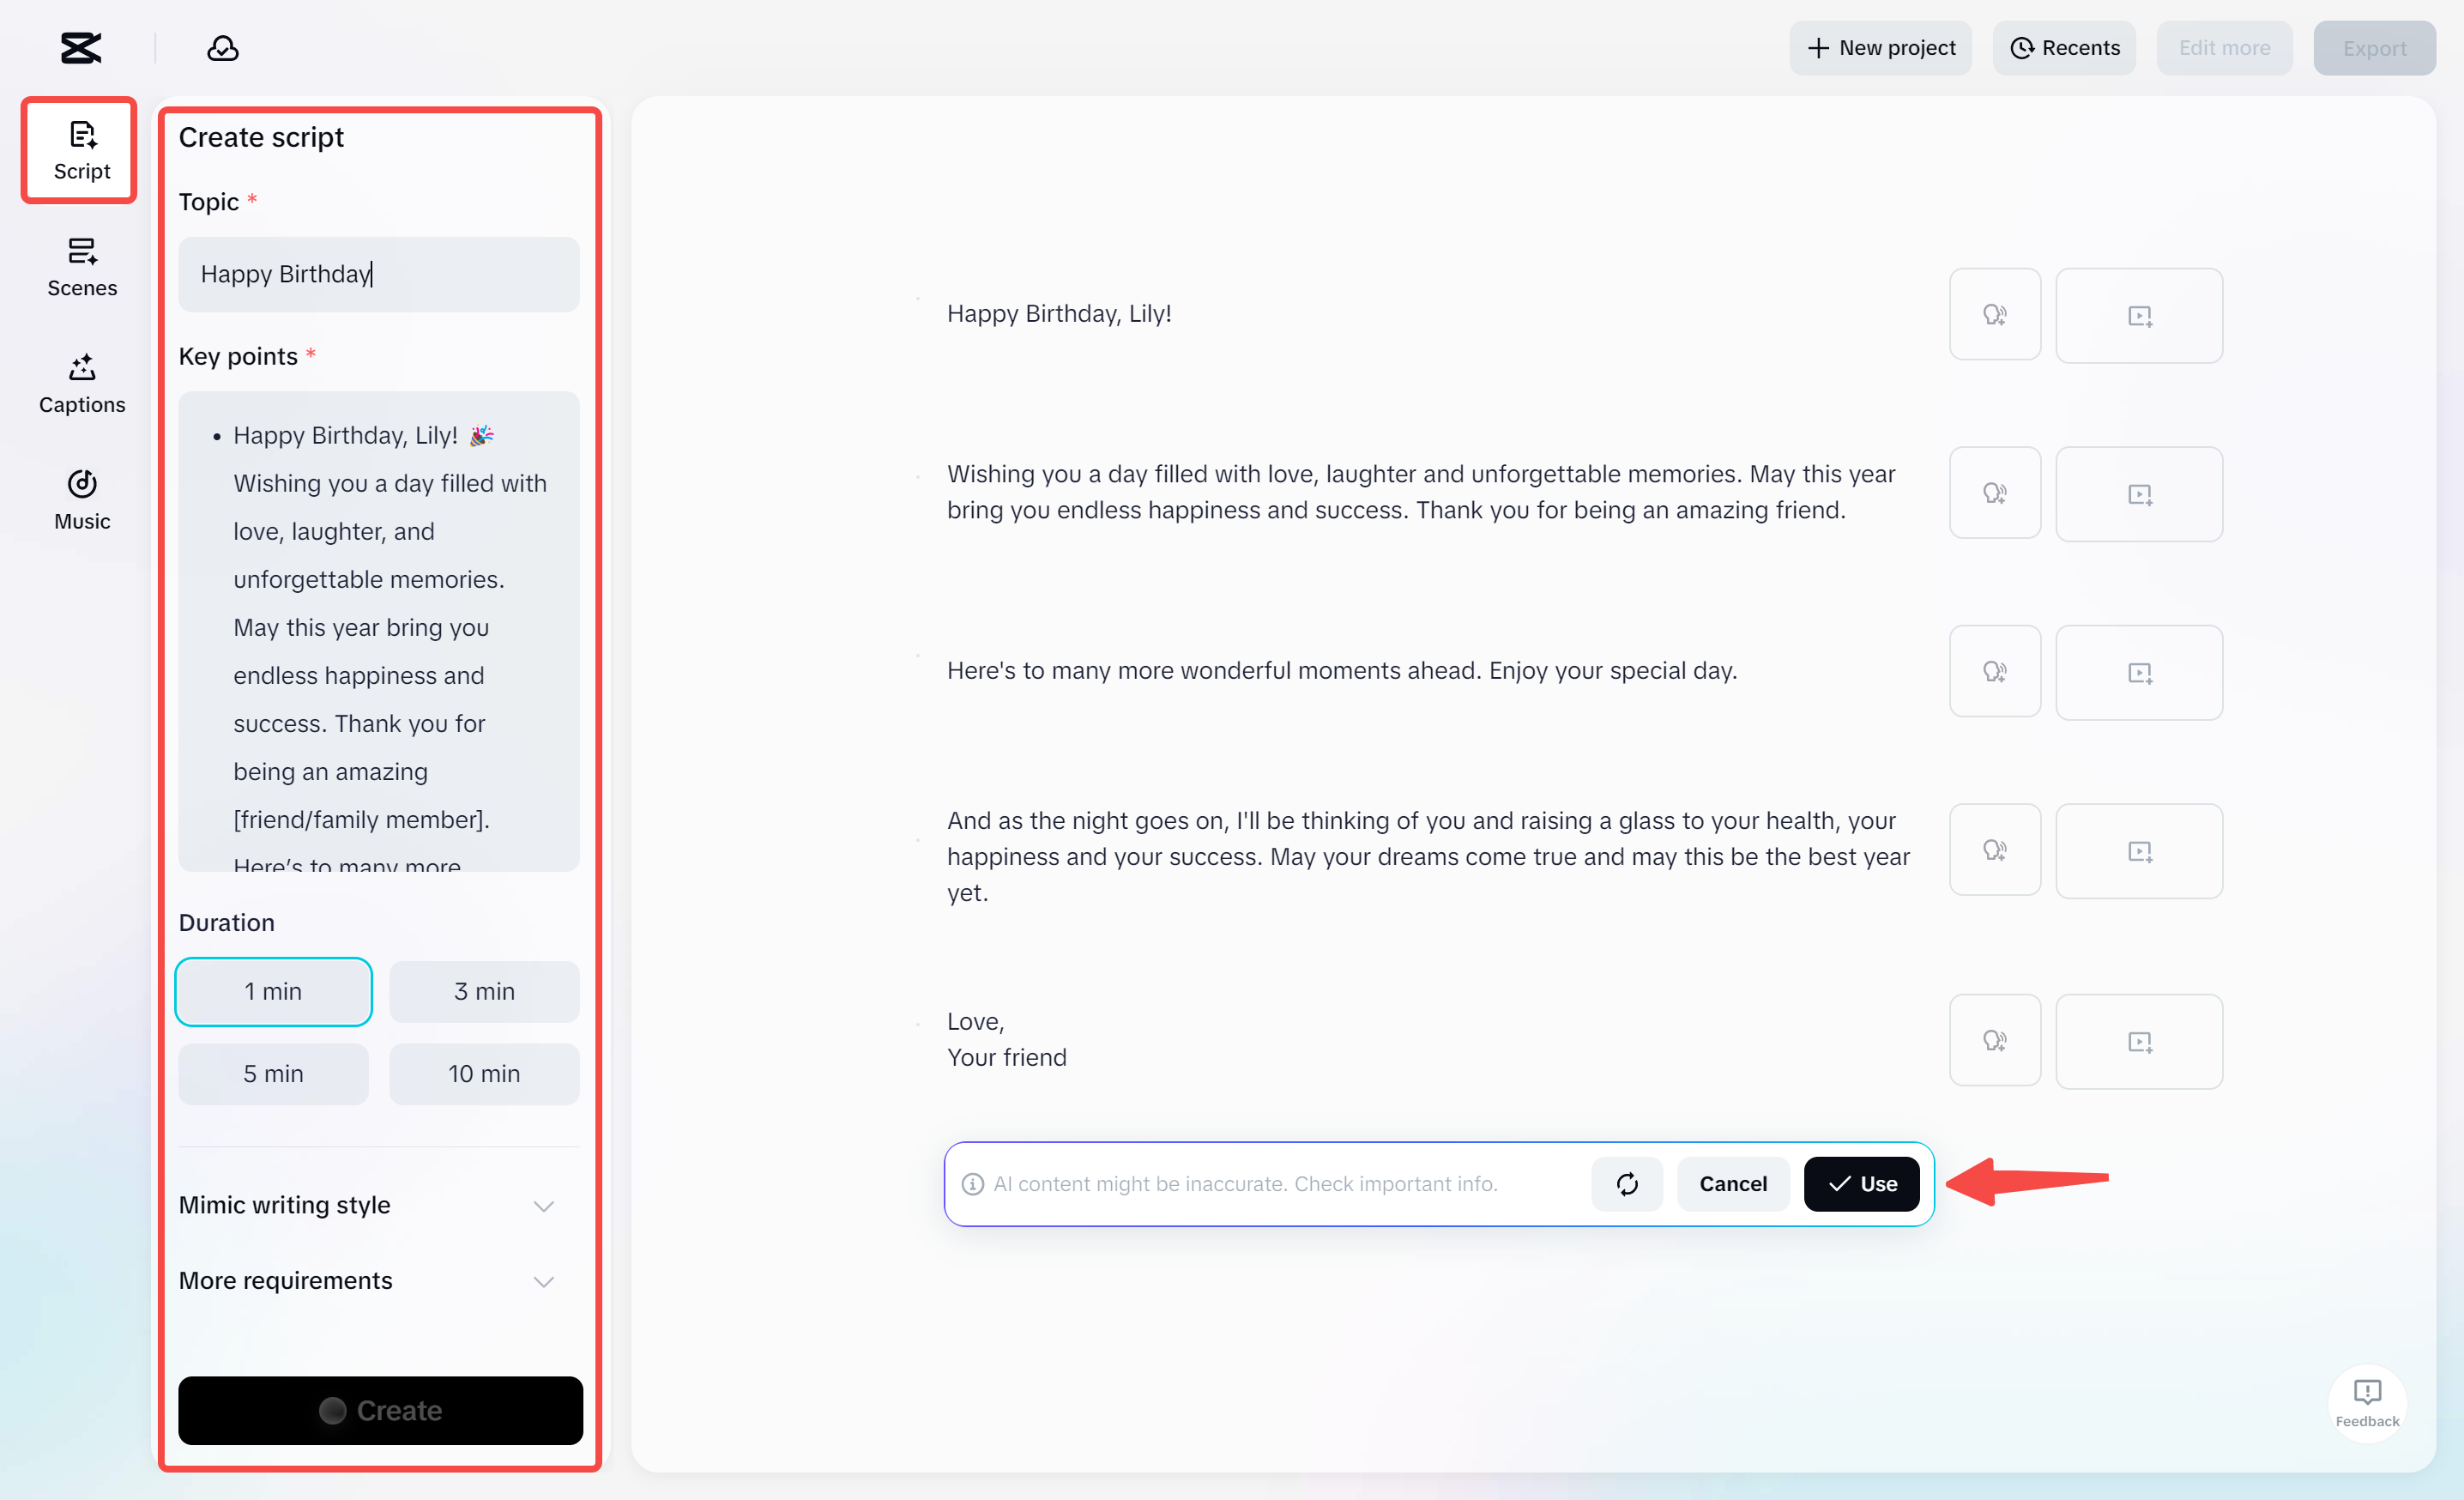Click the CapCut logo icon
2464x1500 pixels.
[81, 48]
